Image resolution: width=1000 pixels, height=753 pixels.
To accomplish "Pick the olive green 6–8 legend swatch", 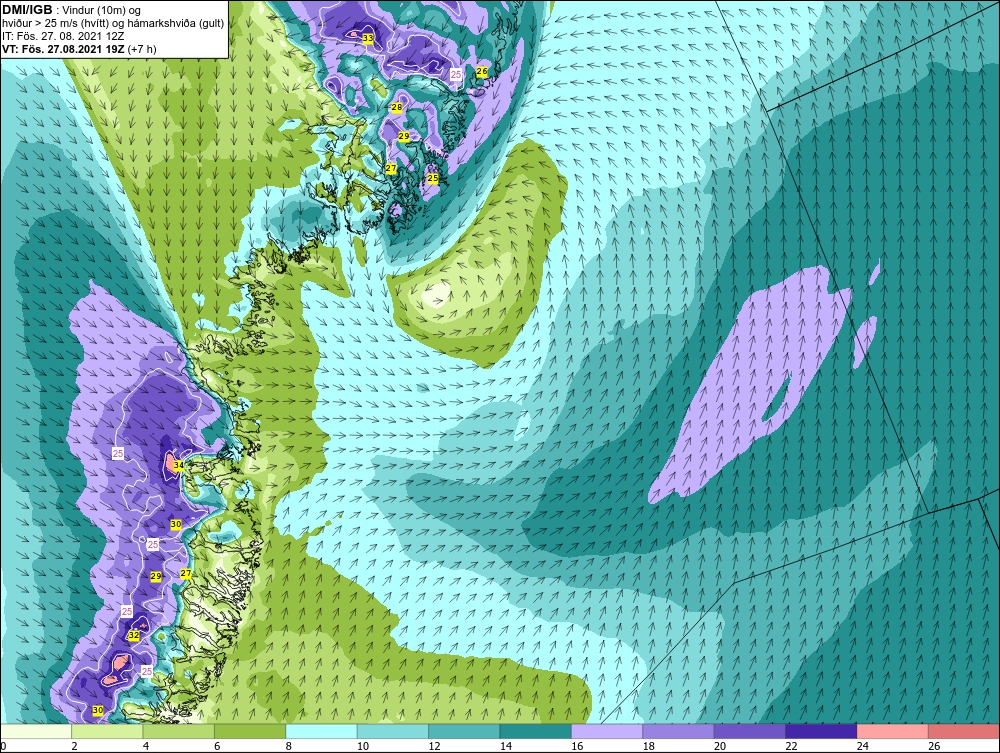I will pos(250,731).
